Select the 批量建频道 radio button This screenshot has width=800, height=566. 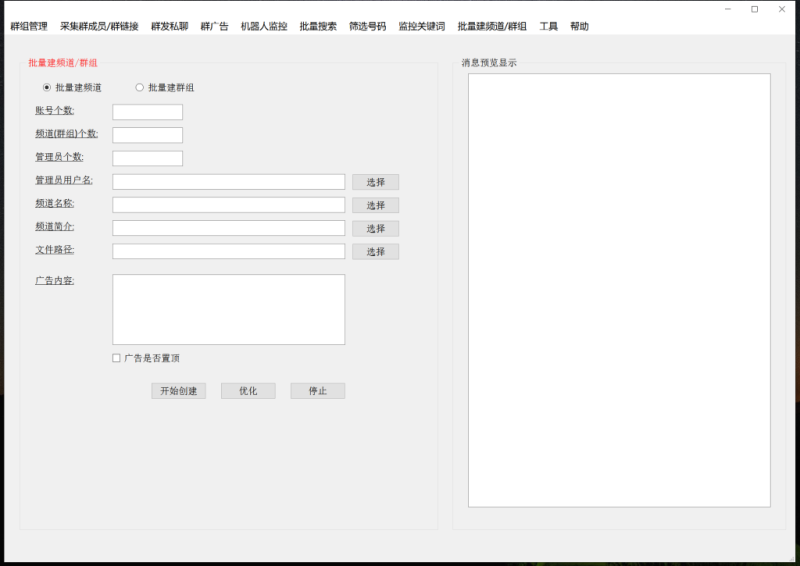click(x=47, y=88)
